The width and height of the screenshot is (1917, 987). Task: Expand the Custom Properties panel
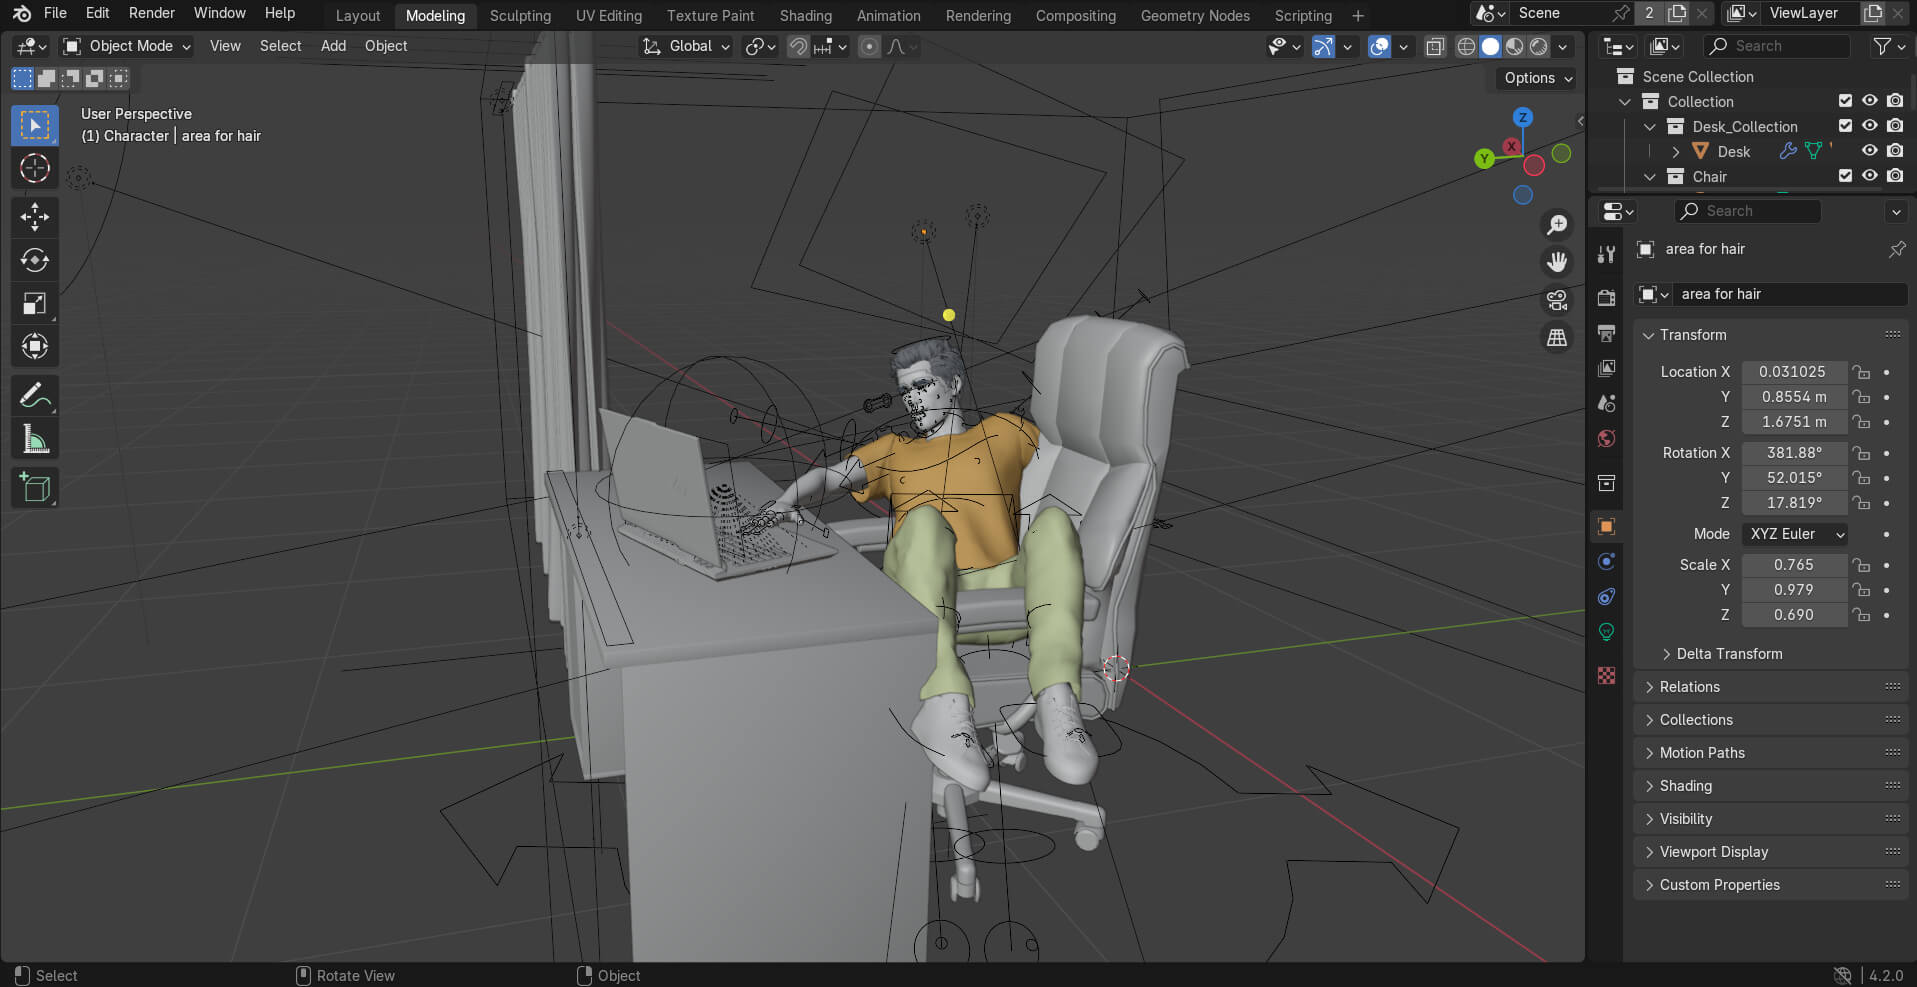(x=1718, y=885)
